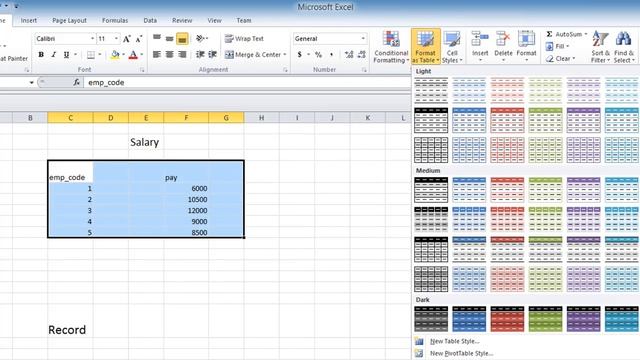Close the Format as Table gallery button
Viewport: 640px width, 360px height.
pyautogui.click(x=425, y=47)
